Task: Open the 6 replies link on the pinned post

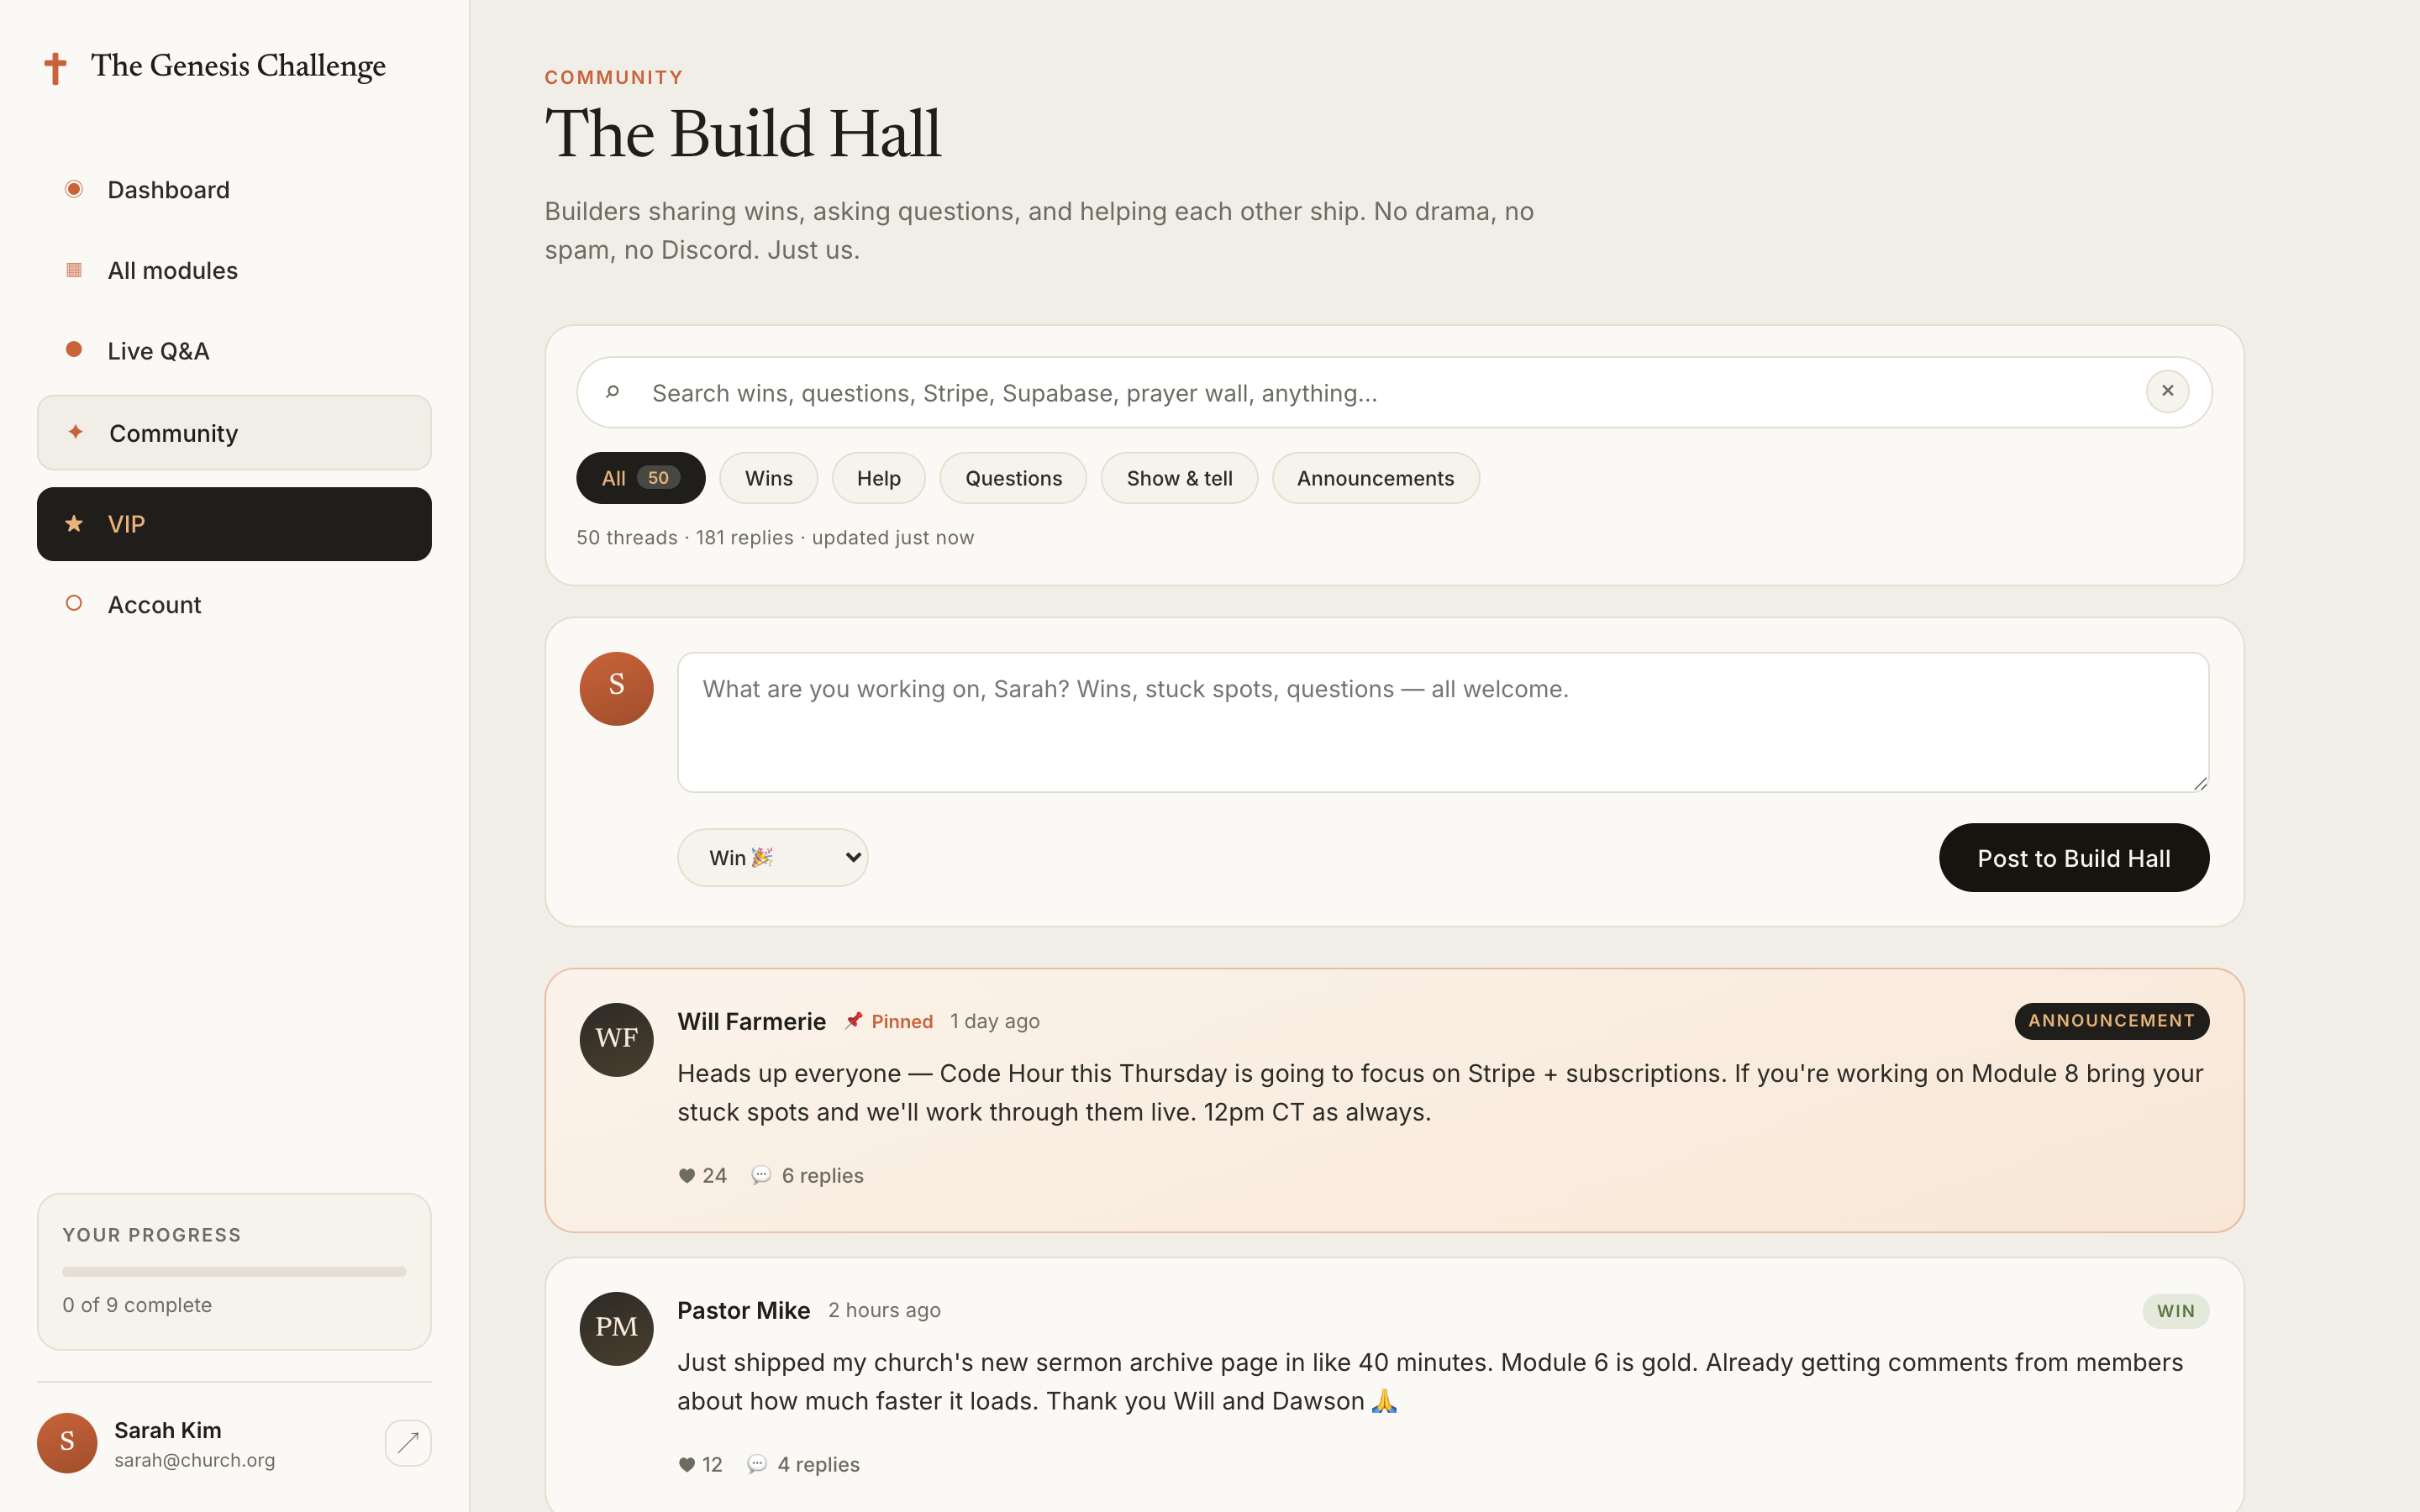Action: 821,1175
